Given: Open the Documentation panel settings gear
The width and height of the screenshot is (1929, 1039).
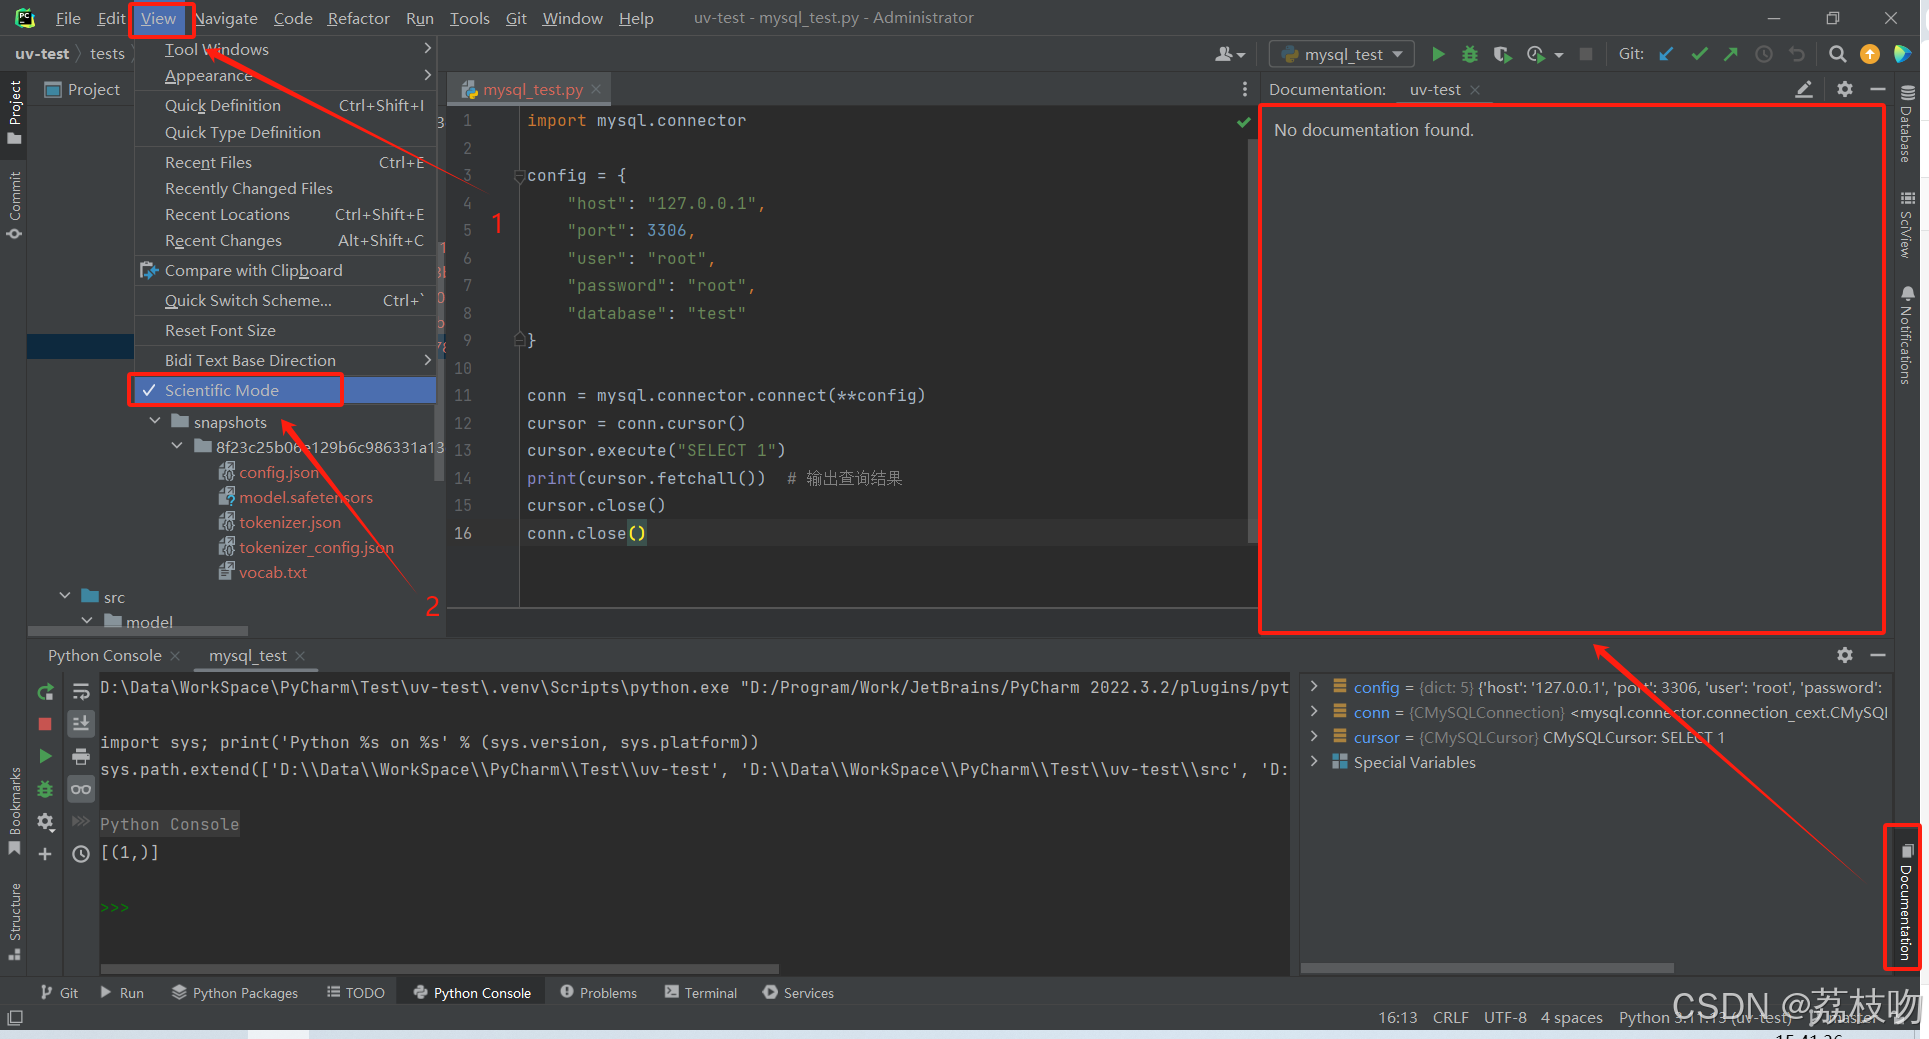Looking at the screenshot, I should tap(1845, 89).
